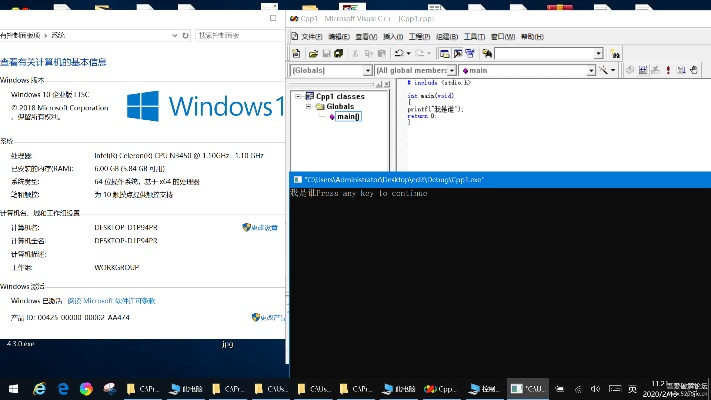Viewport: 711px width, 400px height.
Task: Click the Microsoft software license terms link
Action: [x=111, y=300]
